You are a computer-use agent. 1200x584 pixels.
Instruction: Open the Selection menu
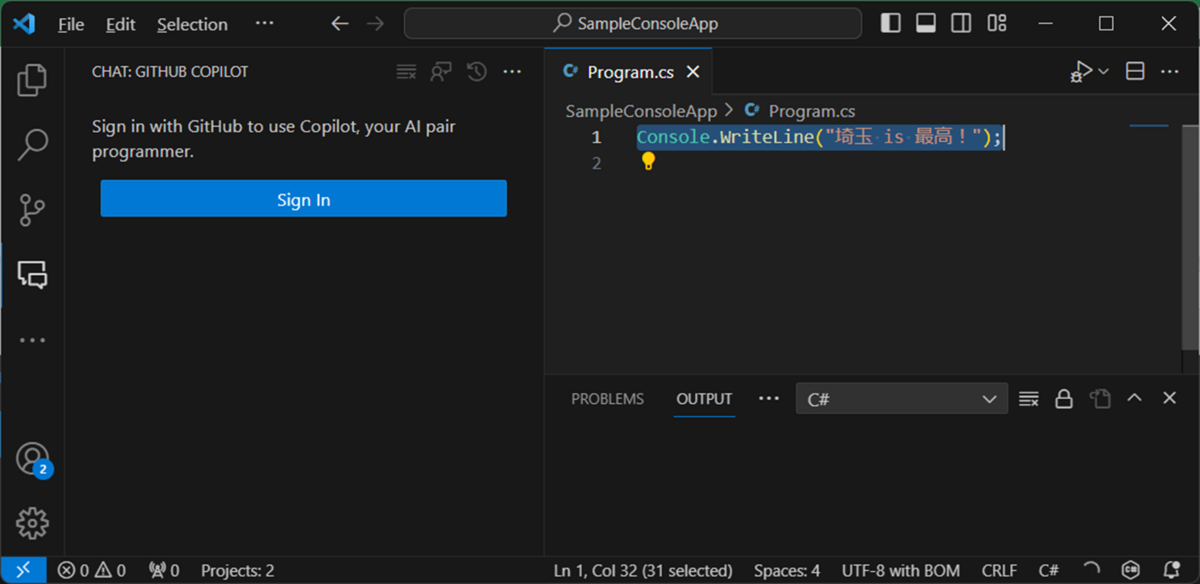point(192,24)
